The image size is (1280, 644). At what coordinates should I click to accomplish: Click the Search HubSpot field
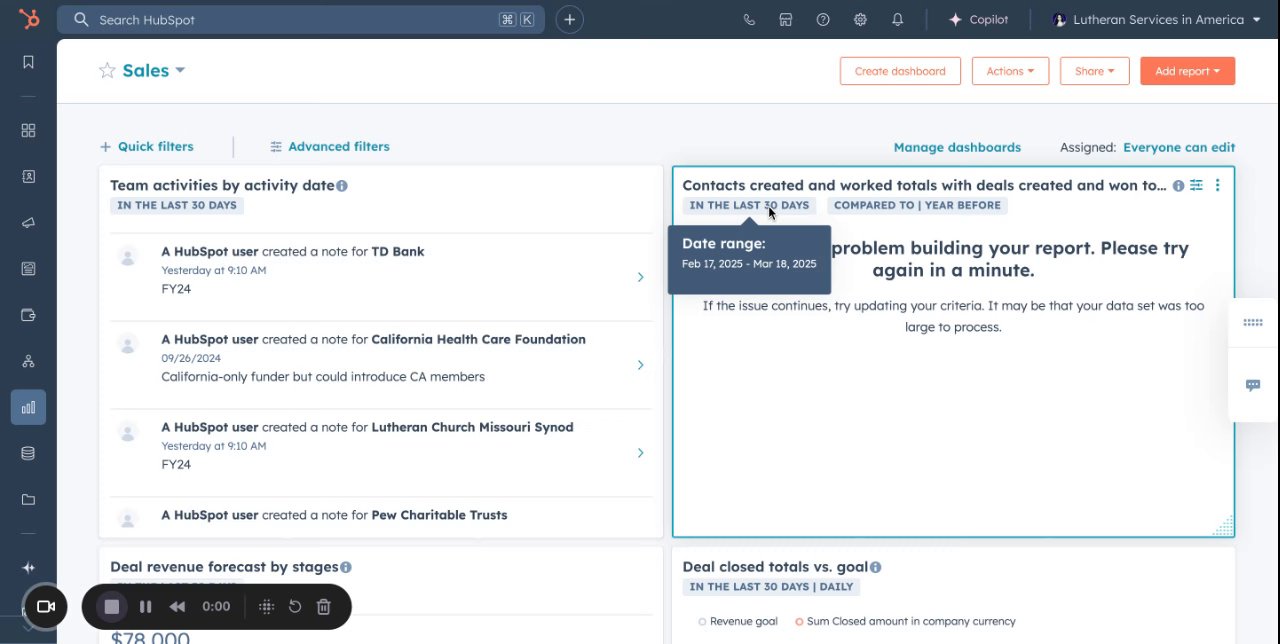[x=290, y=20]
